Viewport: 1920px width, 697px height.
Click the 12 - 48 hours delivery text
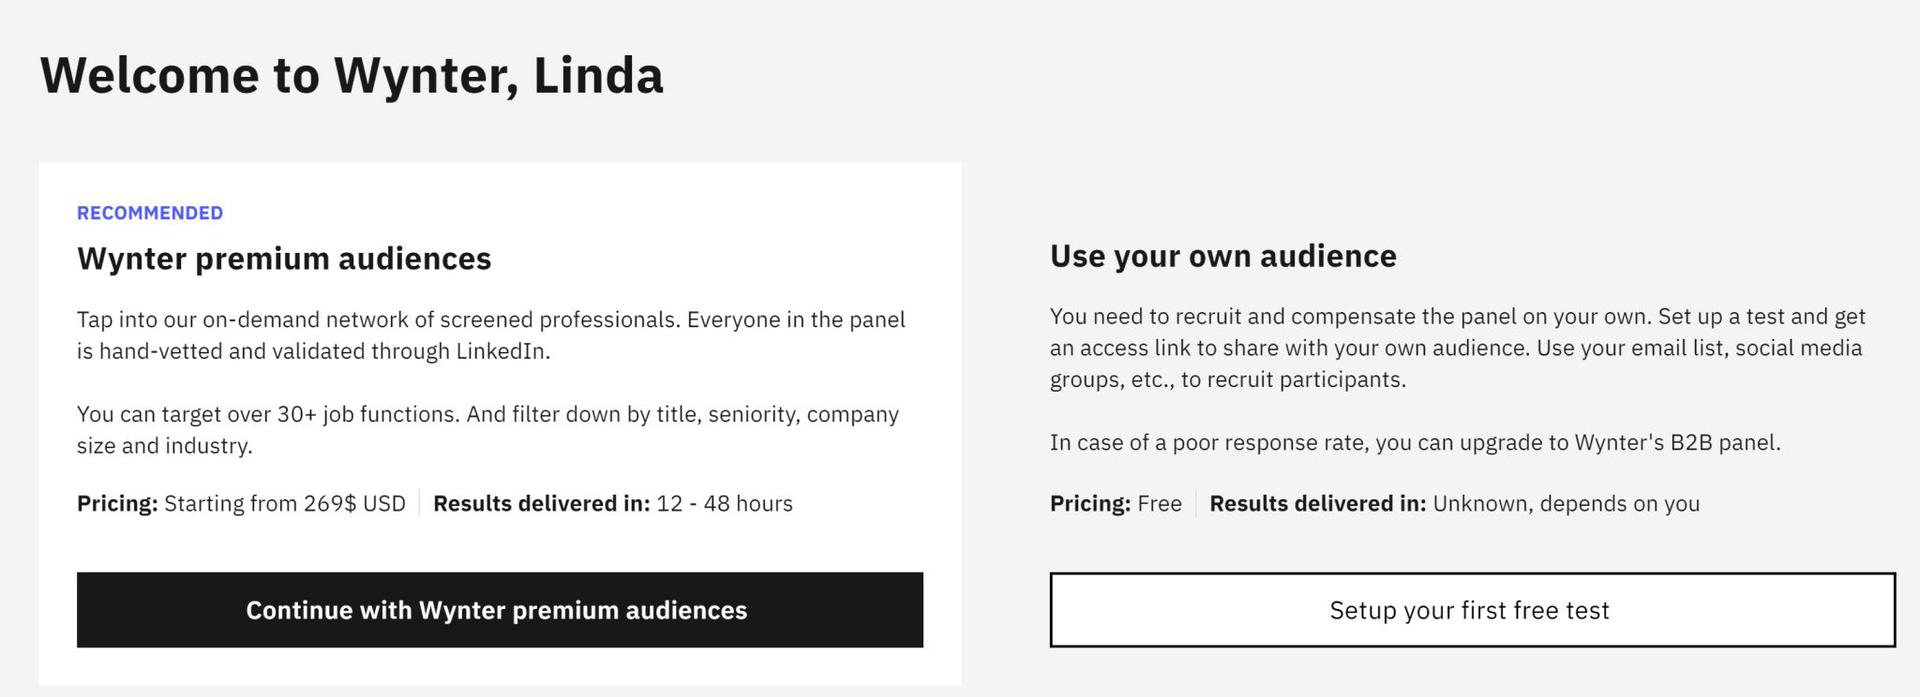[724, 504]
